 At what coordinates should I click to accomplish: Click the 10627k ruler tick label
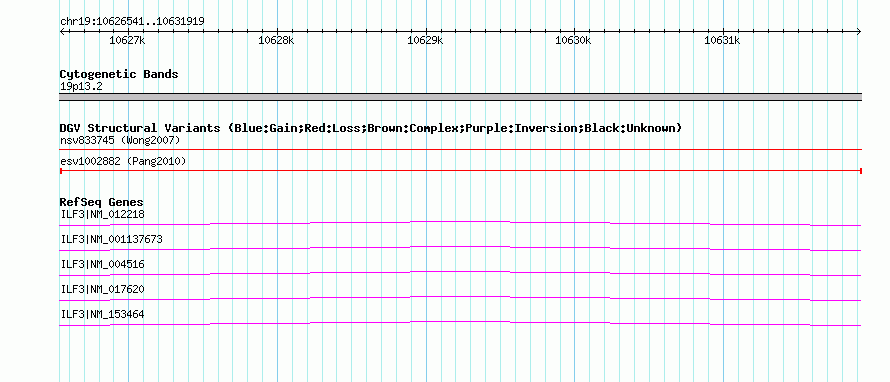127,40
